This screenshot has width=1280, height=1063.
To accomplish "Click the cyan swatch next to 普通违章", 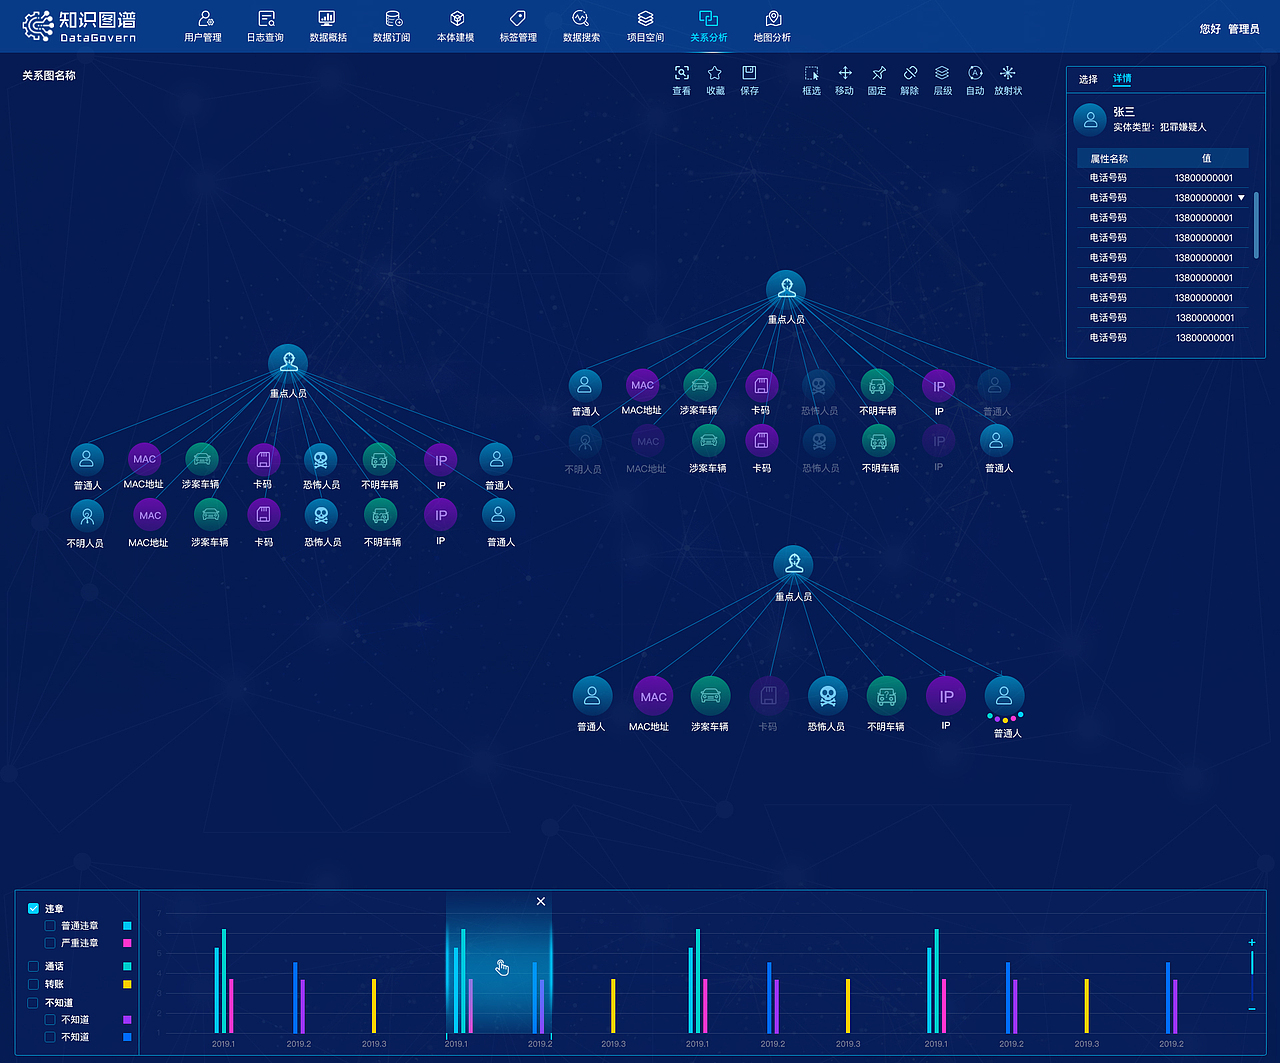I will point(127,926).
